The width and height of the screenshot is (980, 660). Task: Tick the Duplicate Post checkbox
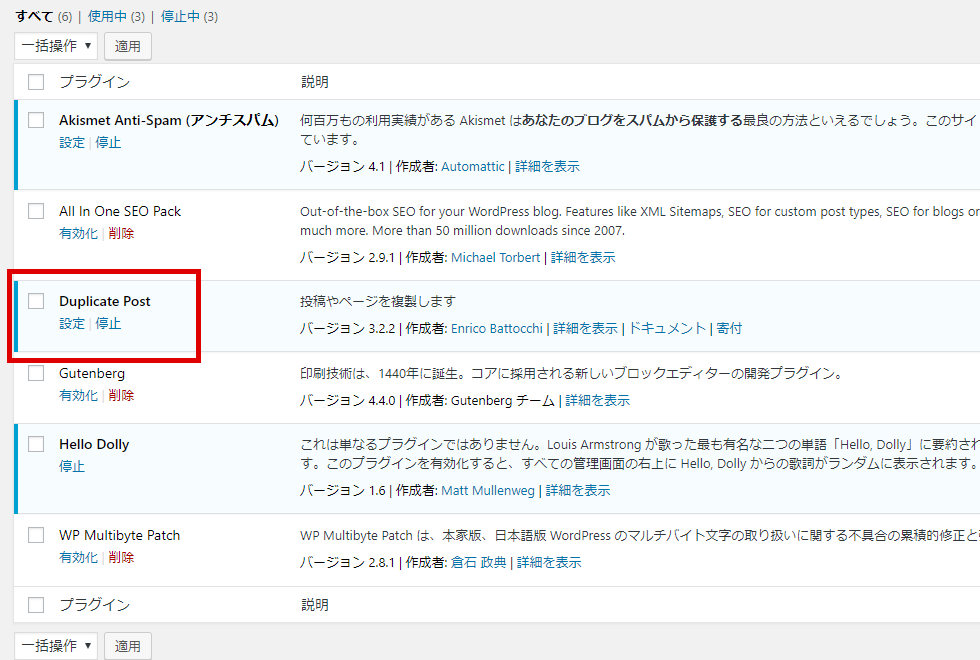tap(36, 301)
